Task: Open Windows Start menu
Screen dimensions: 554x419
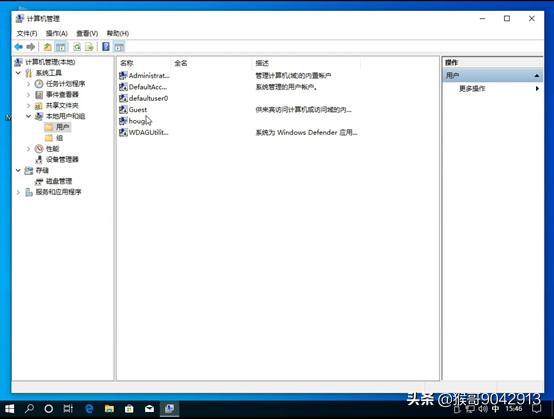Action: (x=10, y=409)
